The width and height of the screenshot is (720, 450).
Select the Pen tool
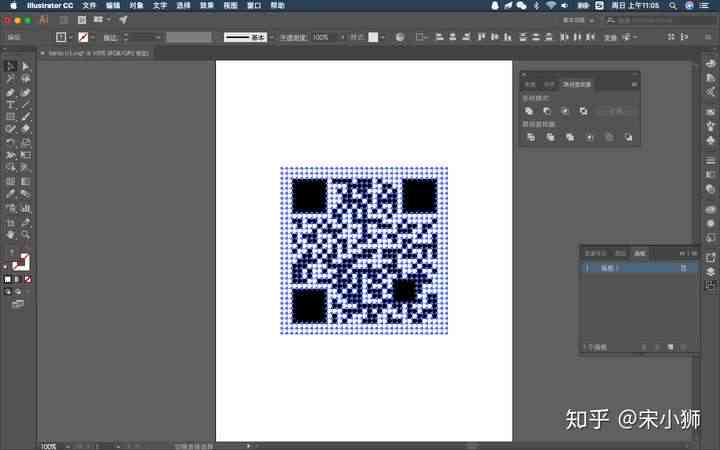pos(11,92)
